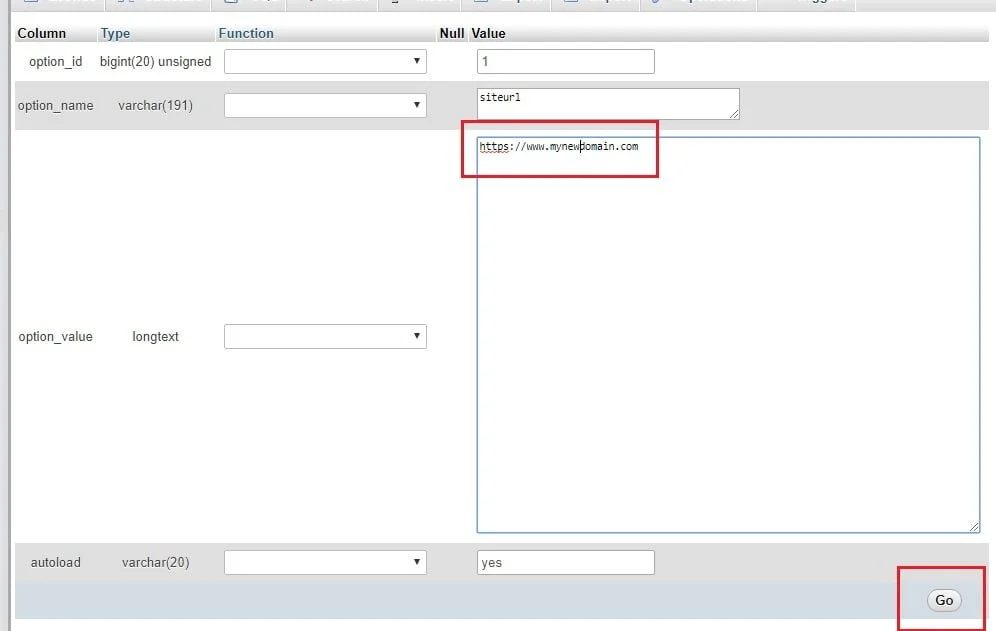The image size is (996, 631).
Task: Click the option_value column label
Action: (55, 337)
